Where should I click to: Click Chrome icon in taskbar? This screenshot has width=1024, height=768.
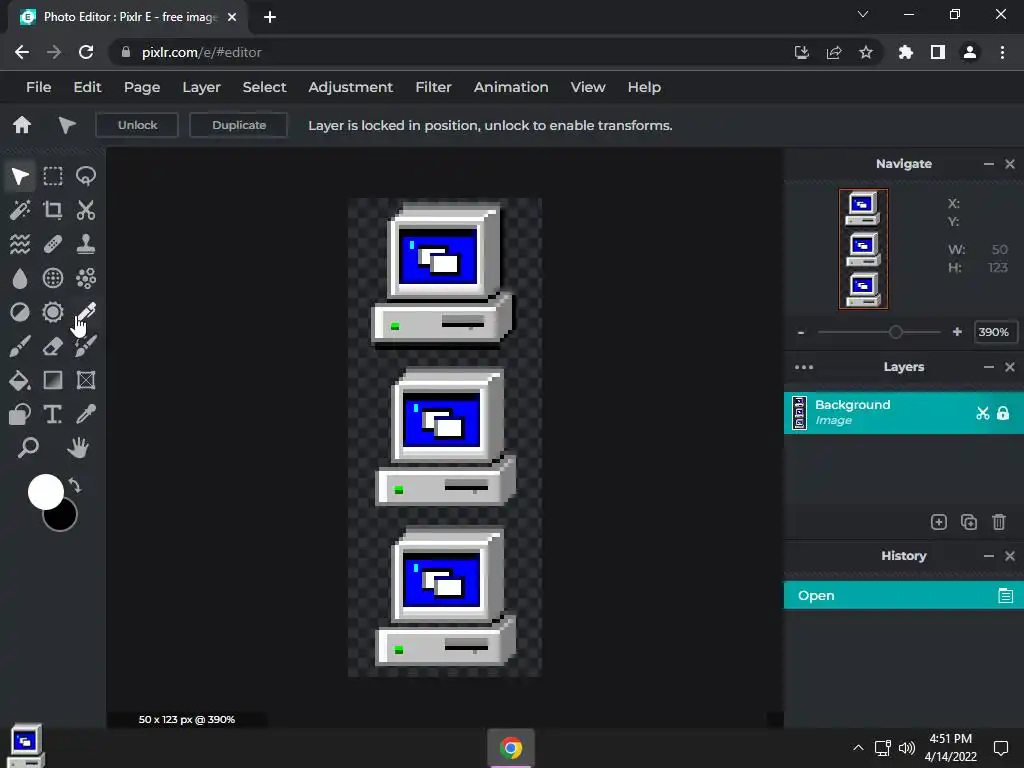[511, 748]
